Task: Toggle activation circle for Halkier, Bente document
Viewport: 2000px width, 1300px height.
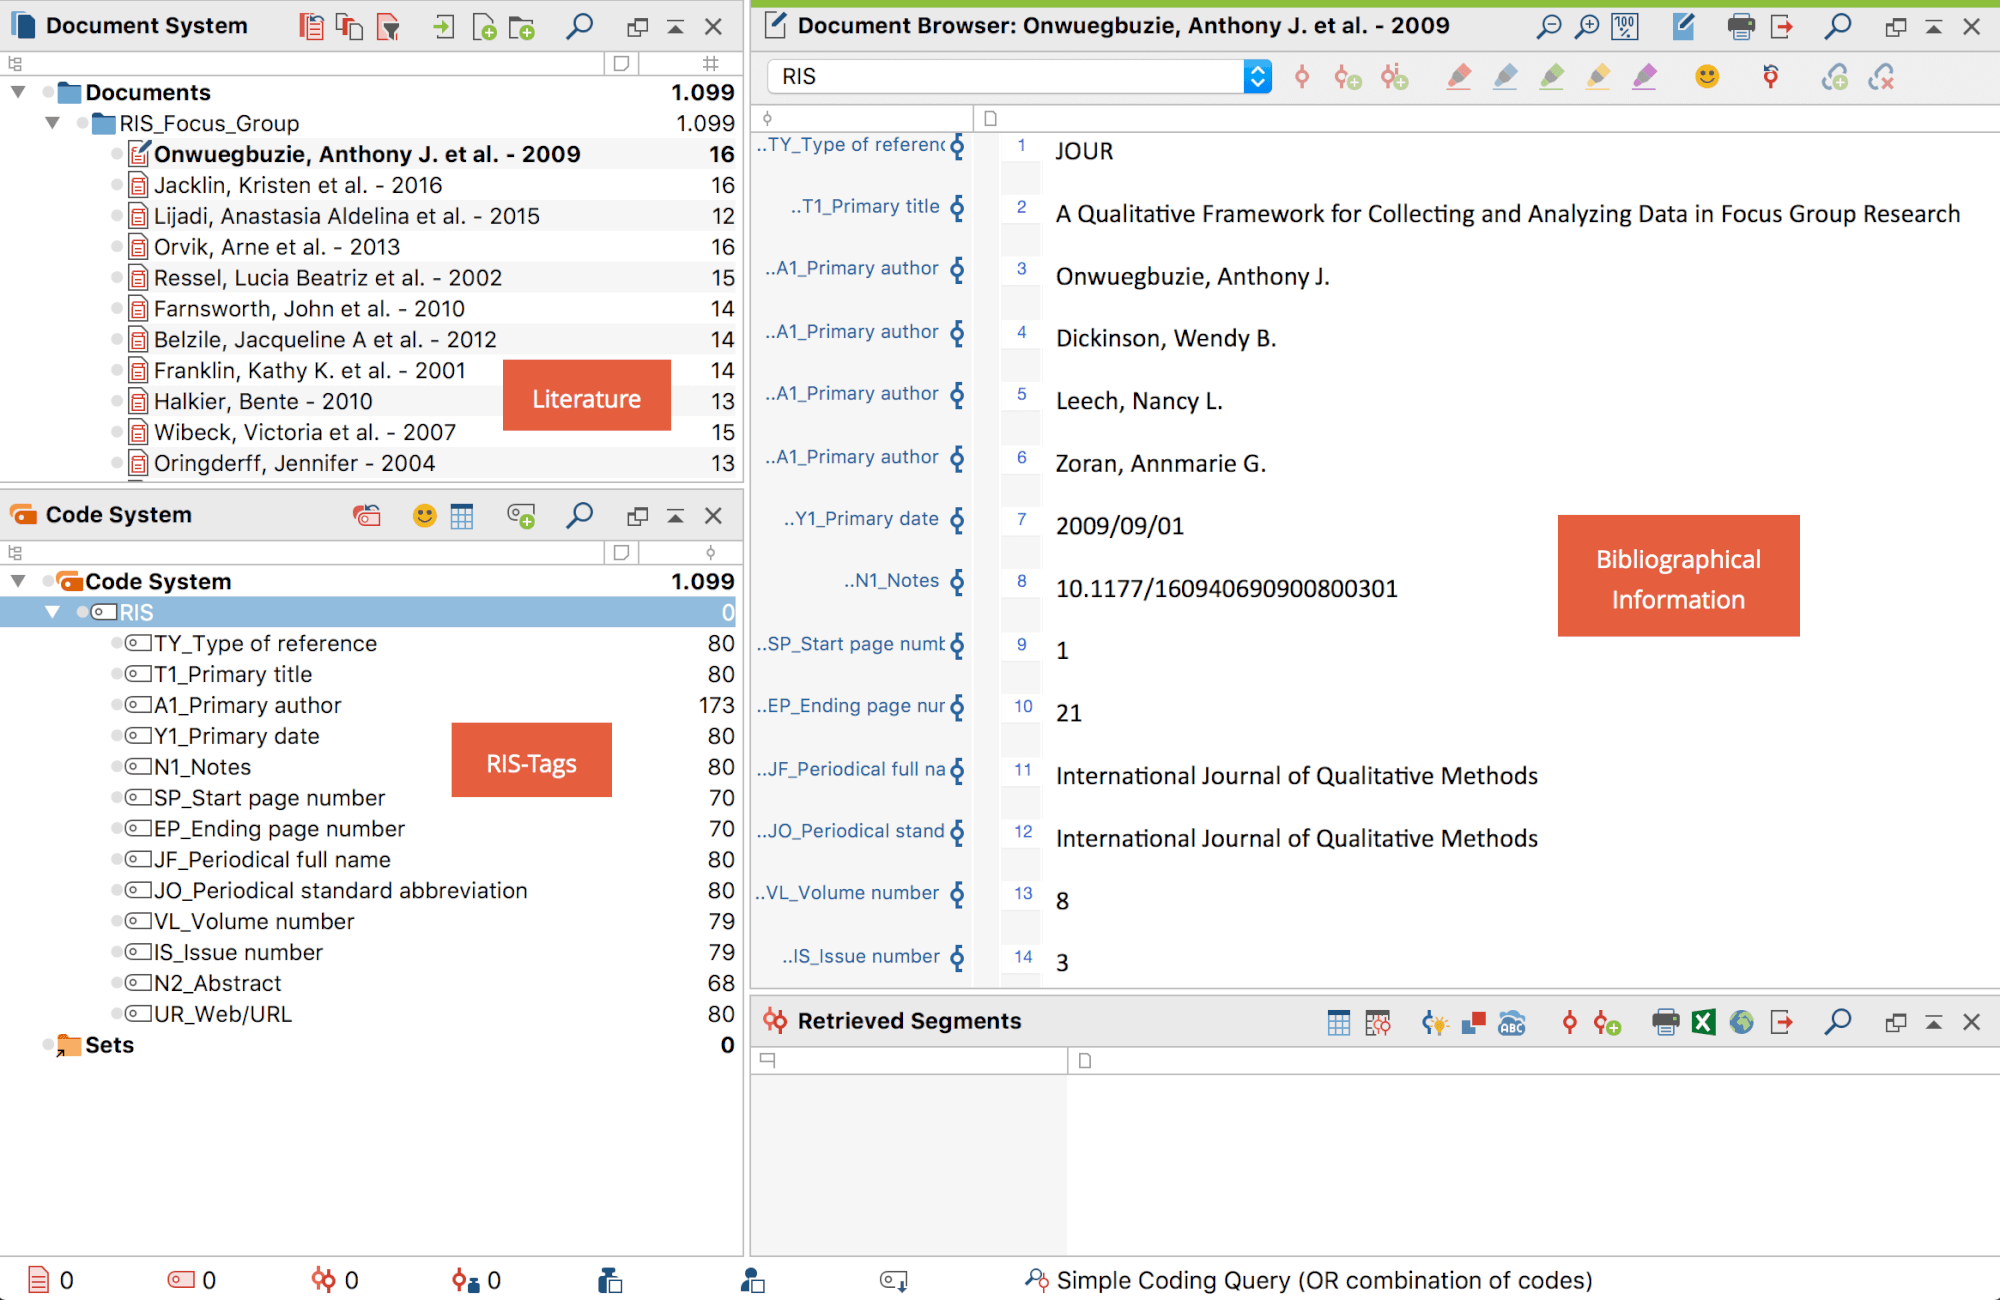Action: [x=116, y=401]
